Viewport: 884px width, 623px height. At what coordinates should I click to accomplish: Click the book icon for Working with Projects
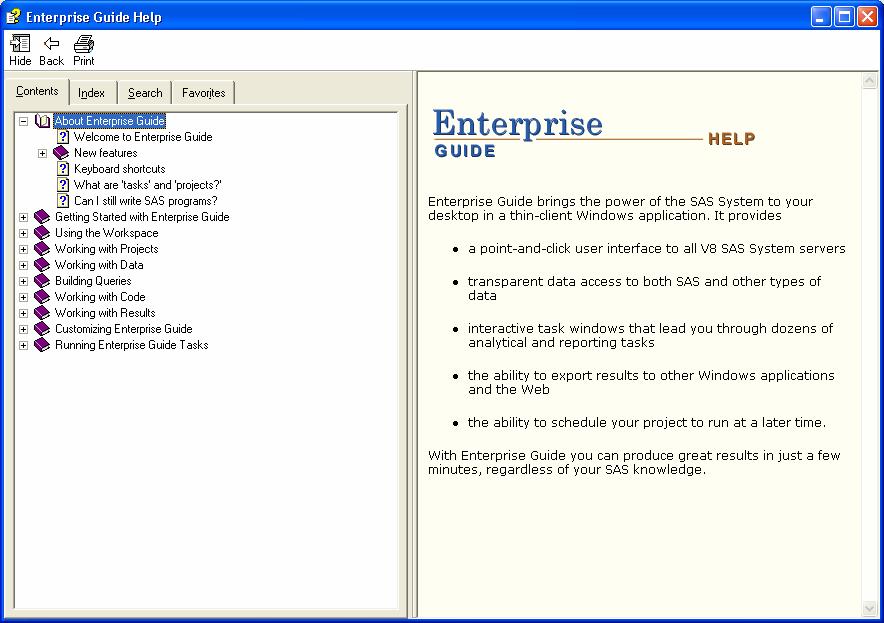(x=42, y=249)
